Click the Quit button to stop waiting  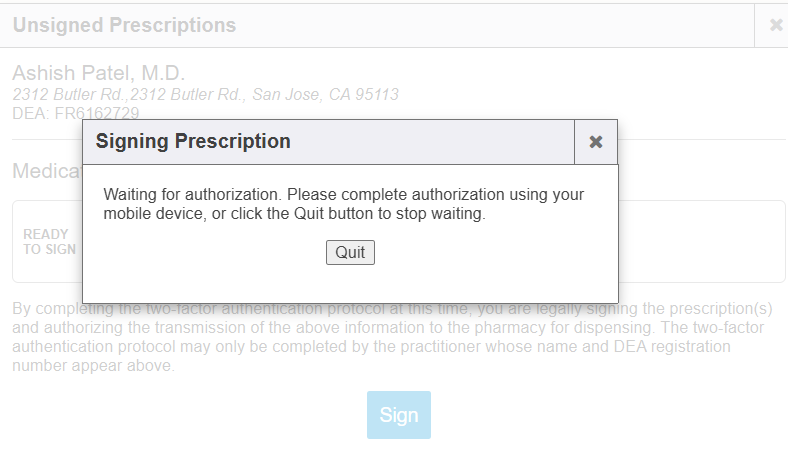[x=350, y=253]
